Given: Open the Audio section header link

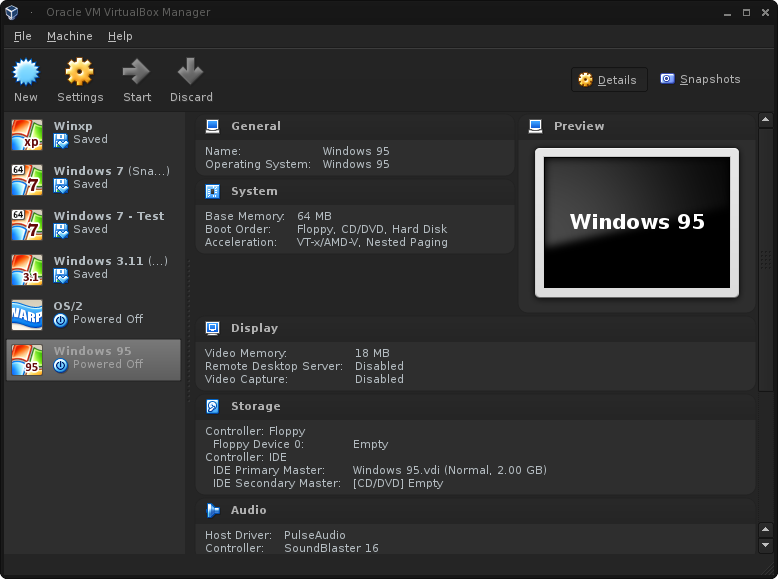Looking at the screenshot, I should tap(249, 510).
